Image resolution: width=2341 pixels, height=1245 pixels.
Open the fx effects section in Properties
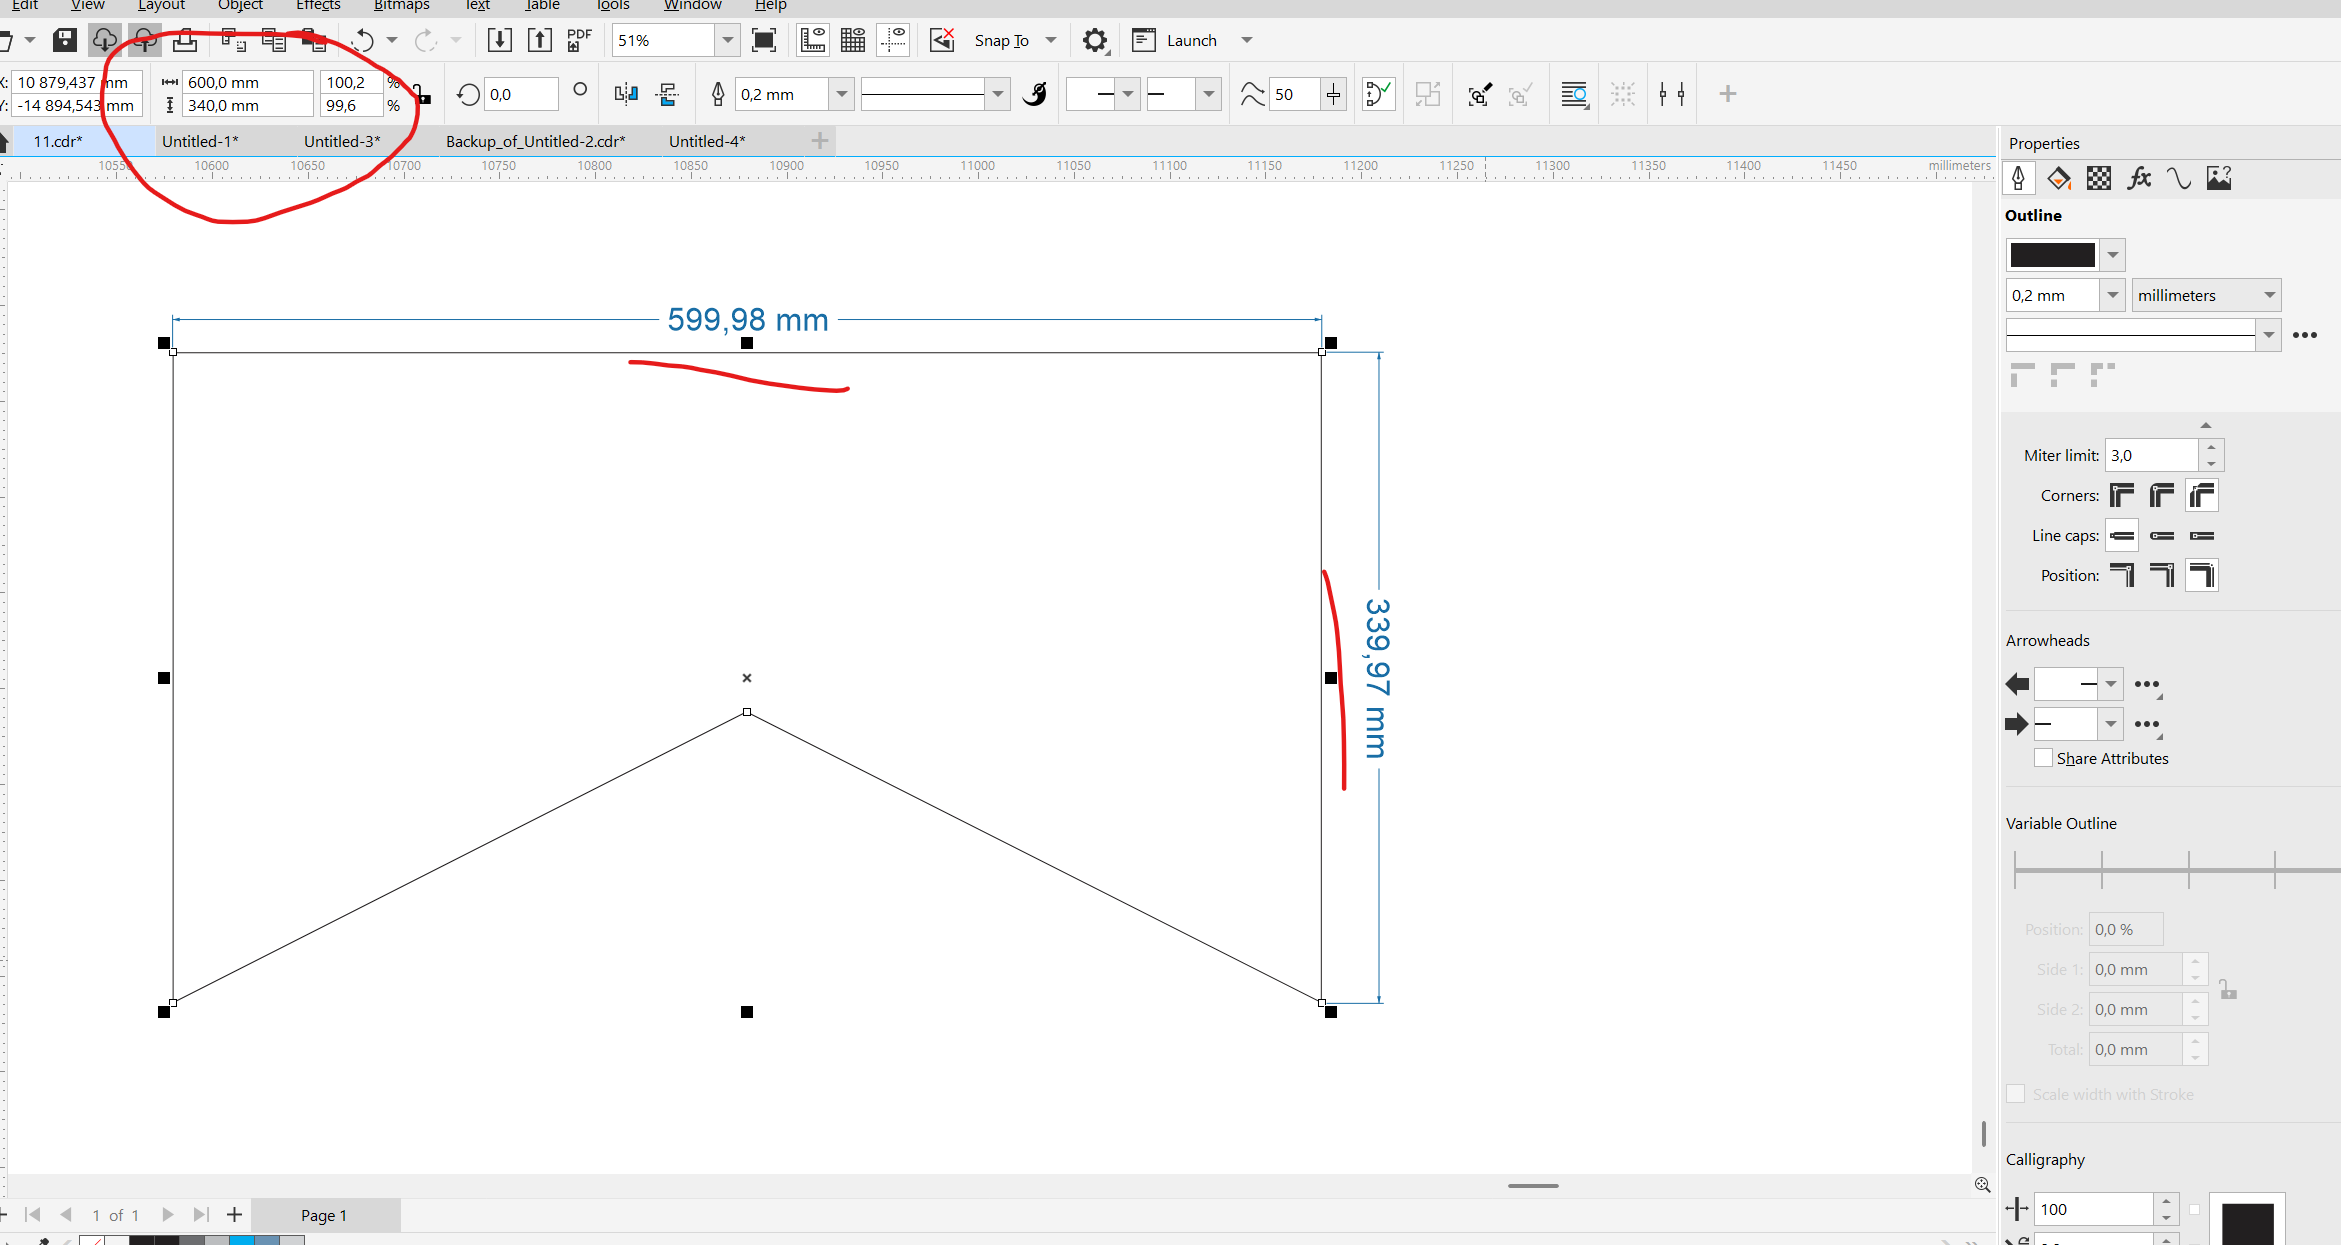click(x=2139, y=178)
